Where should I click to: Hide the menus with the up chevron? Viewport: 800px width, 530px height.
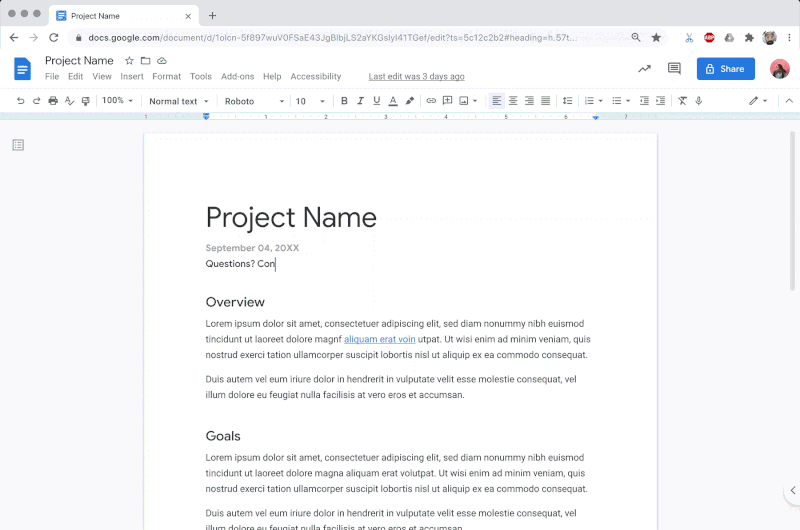coord(789,101)
